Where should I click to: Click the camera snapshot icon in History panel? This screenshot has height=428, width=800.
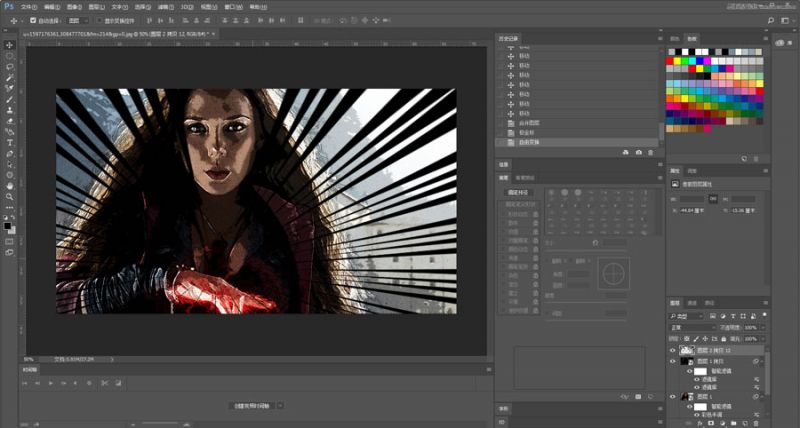pos(639,152)
